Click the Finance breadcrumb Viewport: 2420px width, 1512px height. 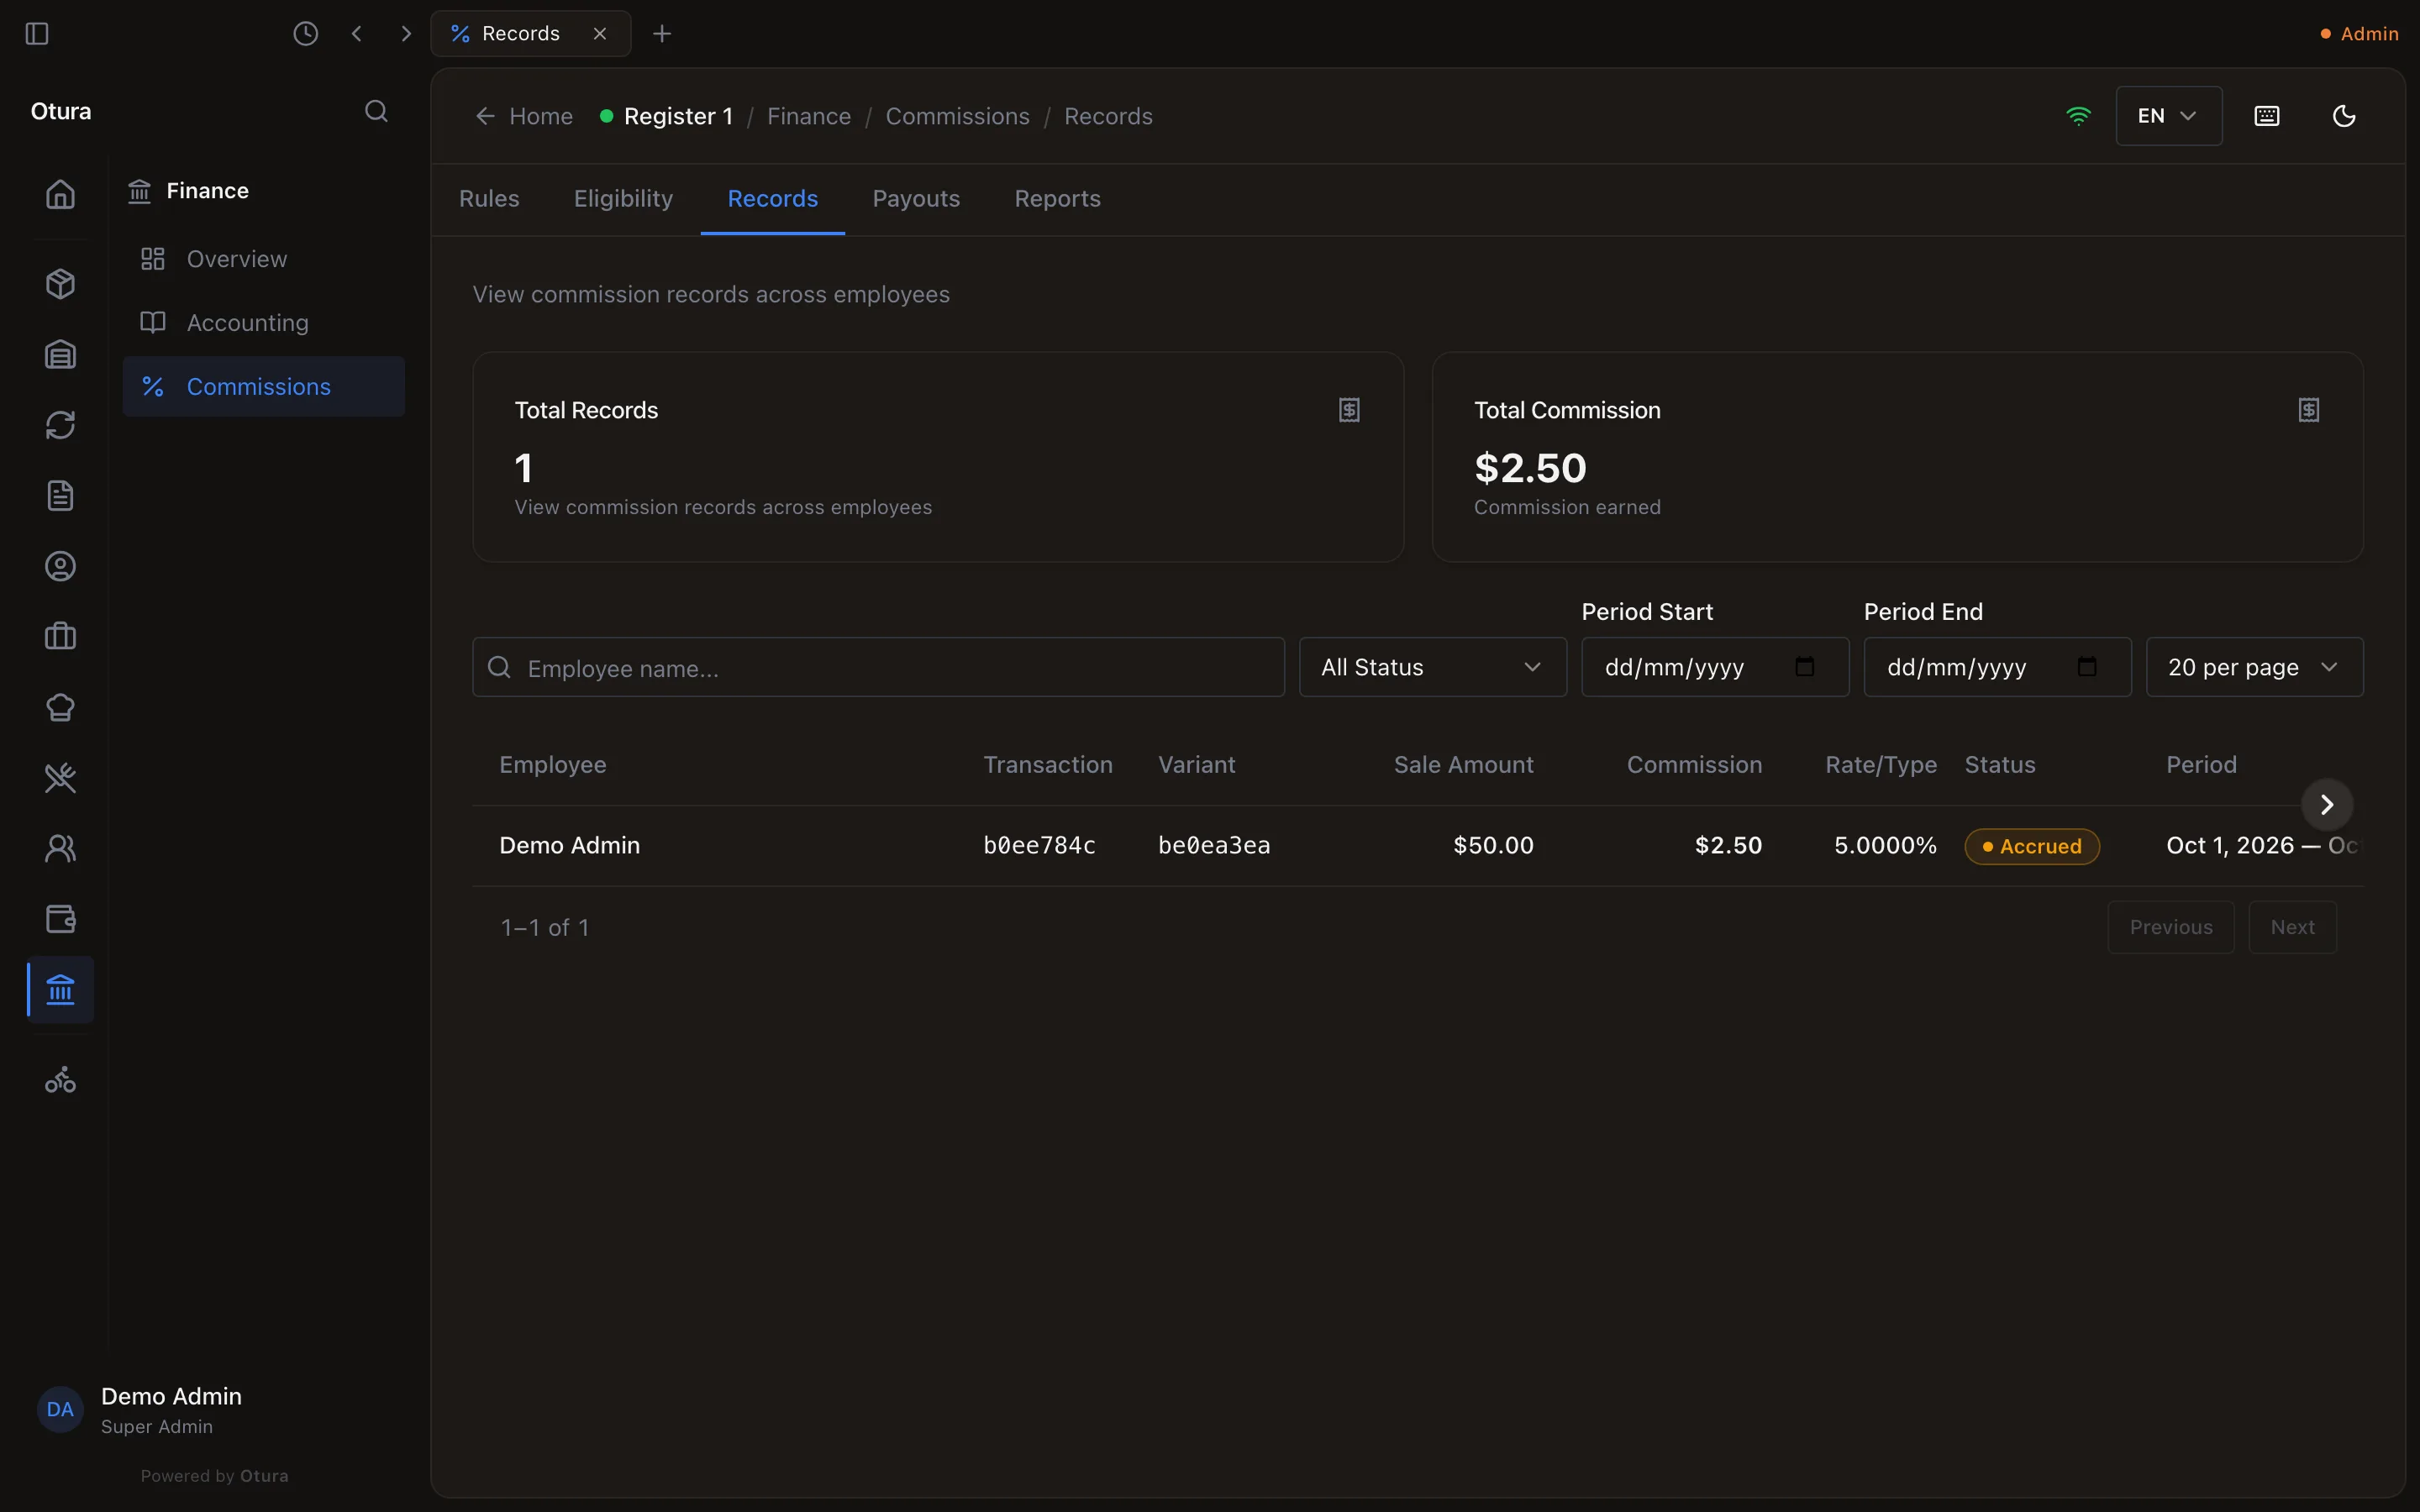pyautogui.click(x=809, y=116)
